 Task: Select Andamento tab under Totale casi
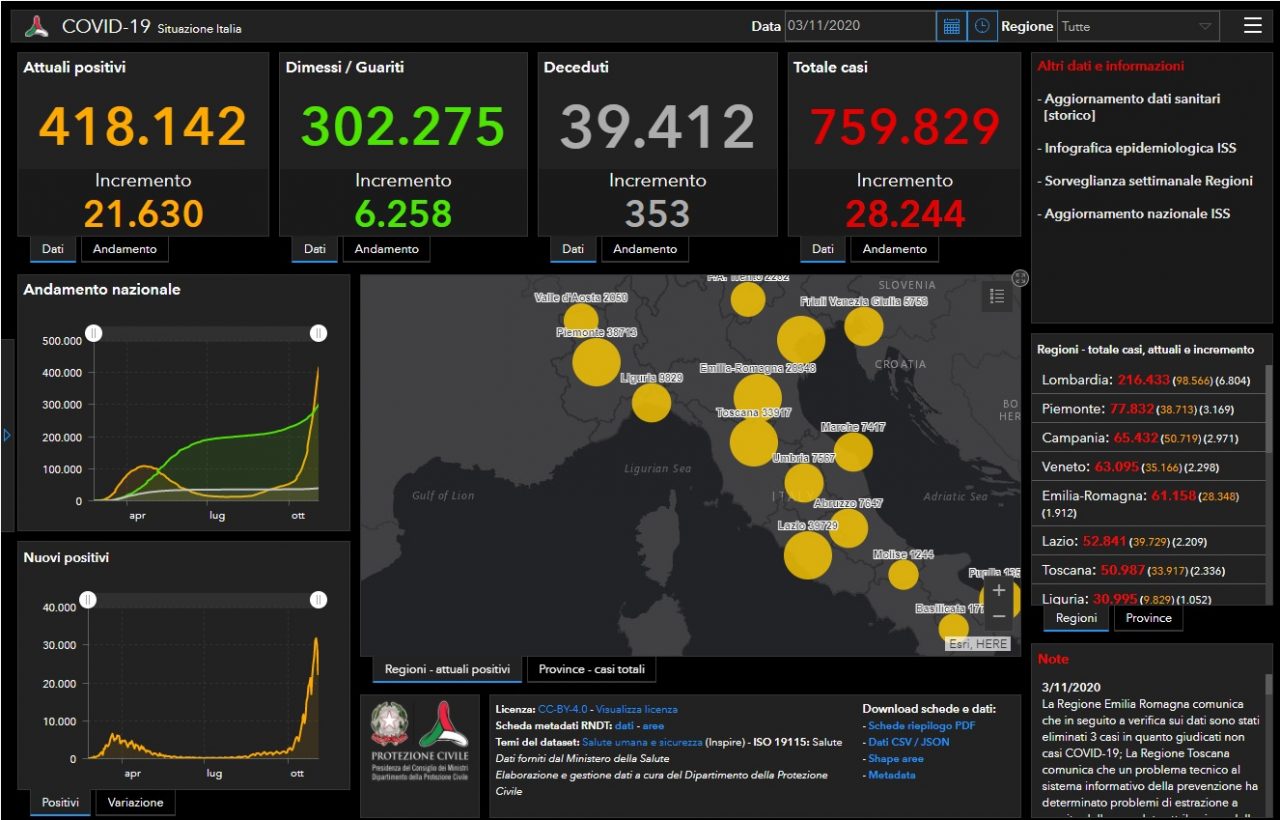click(x=894, y=249)
